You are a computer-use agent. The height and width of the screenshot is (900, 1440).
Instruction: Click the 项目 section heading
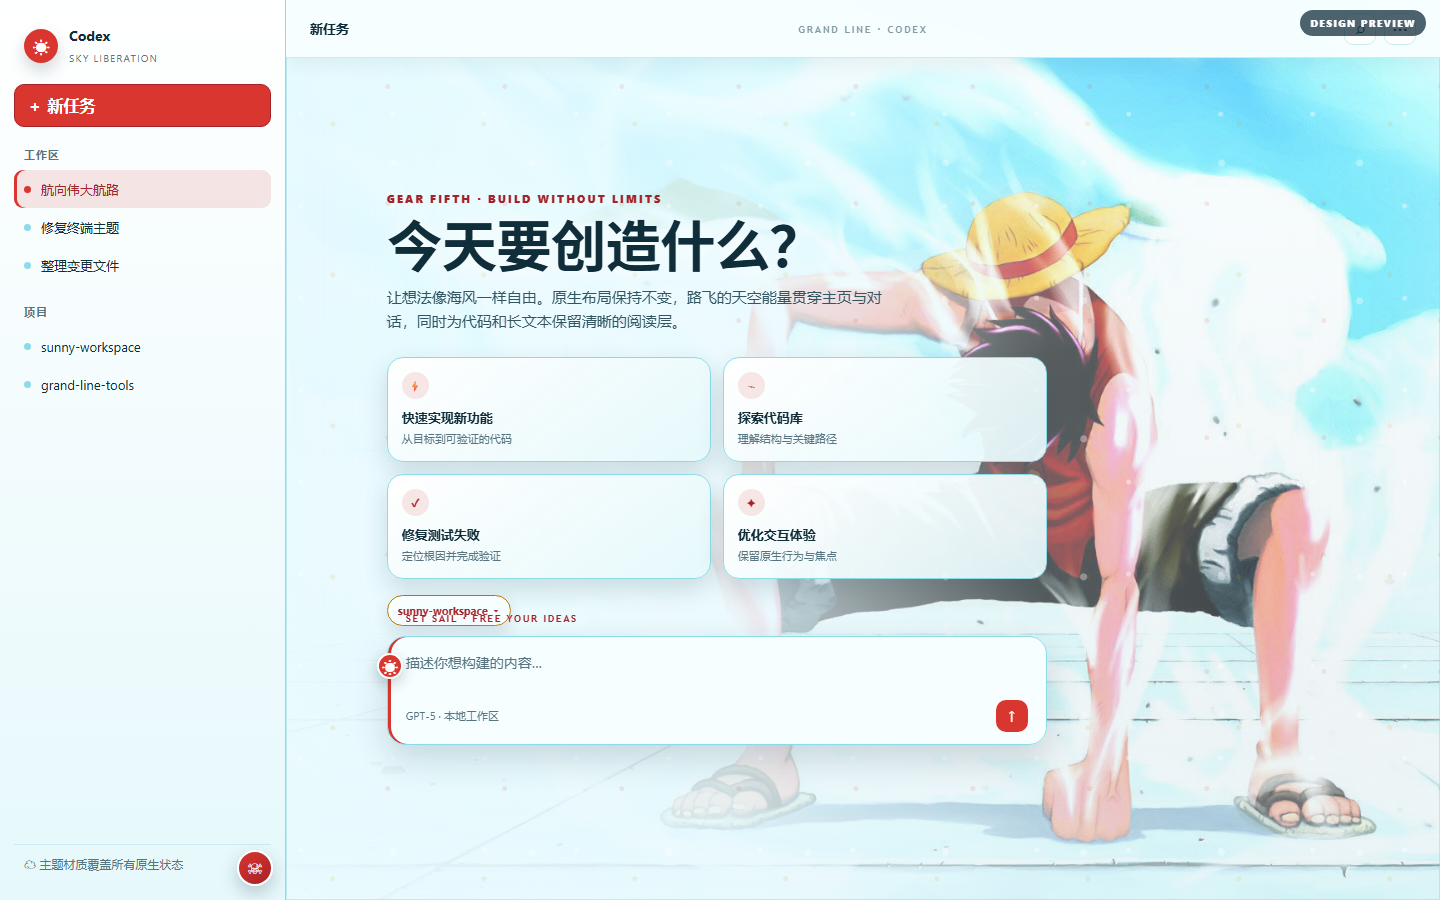(x=35, y=312)
